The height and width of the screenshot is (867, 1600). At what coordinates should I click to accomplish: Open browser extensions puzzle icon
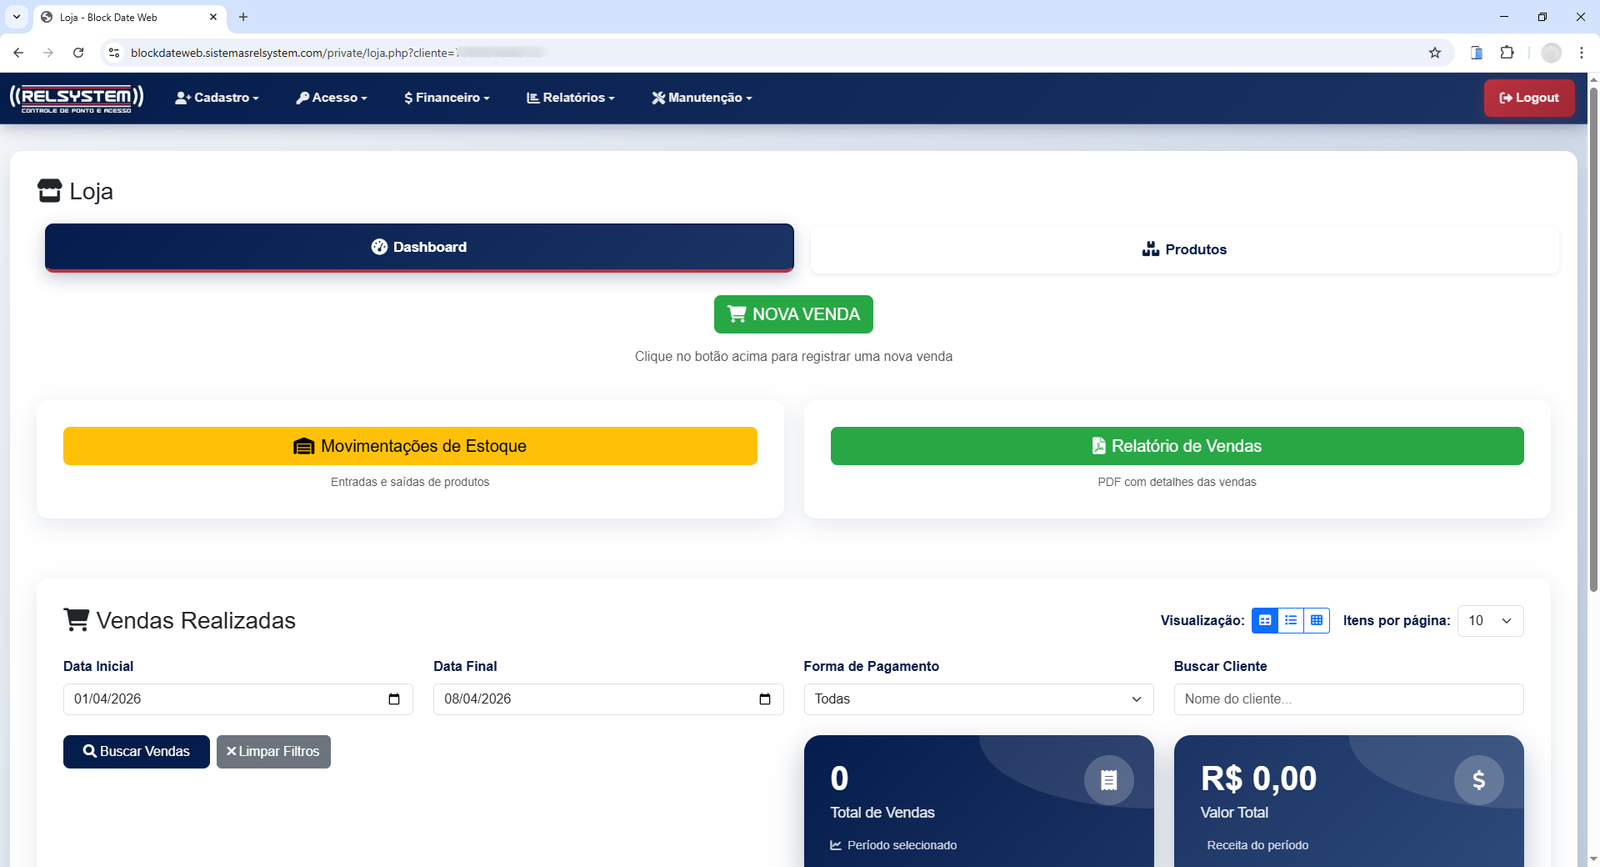pyautogui.click(x=1507, y=53)
